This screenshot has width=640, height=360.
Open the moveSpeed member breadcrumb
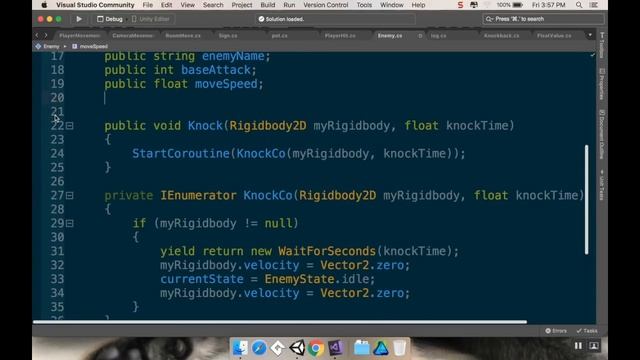click(90, 47)
